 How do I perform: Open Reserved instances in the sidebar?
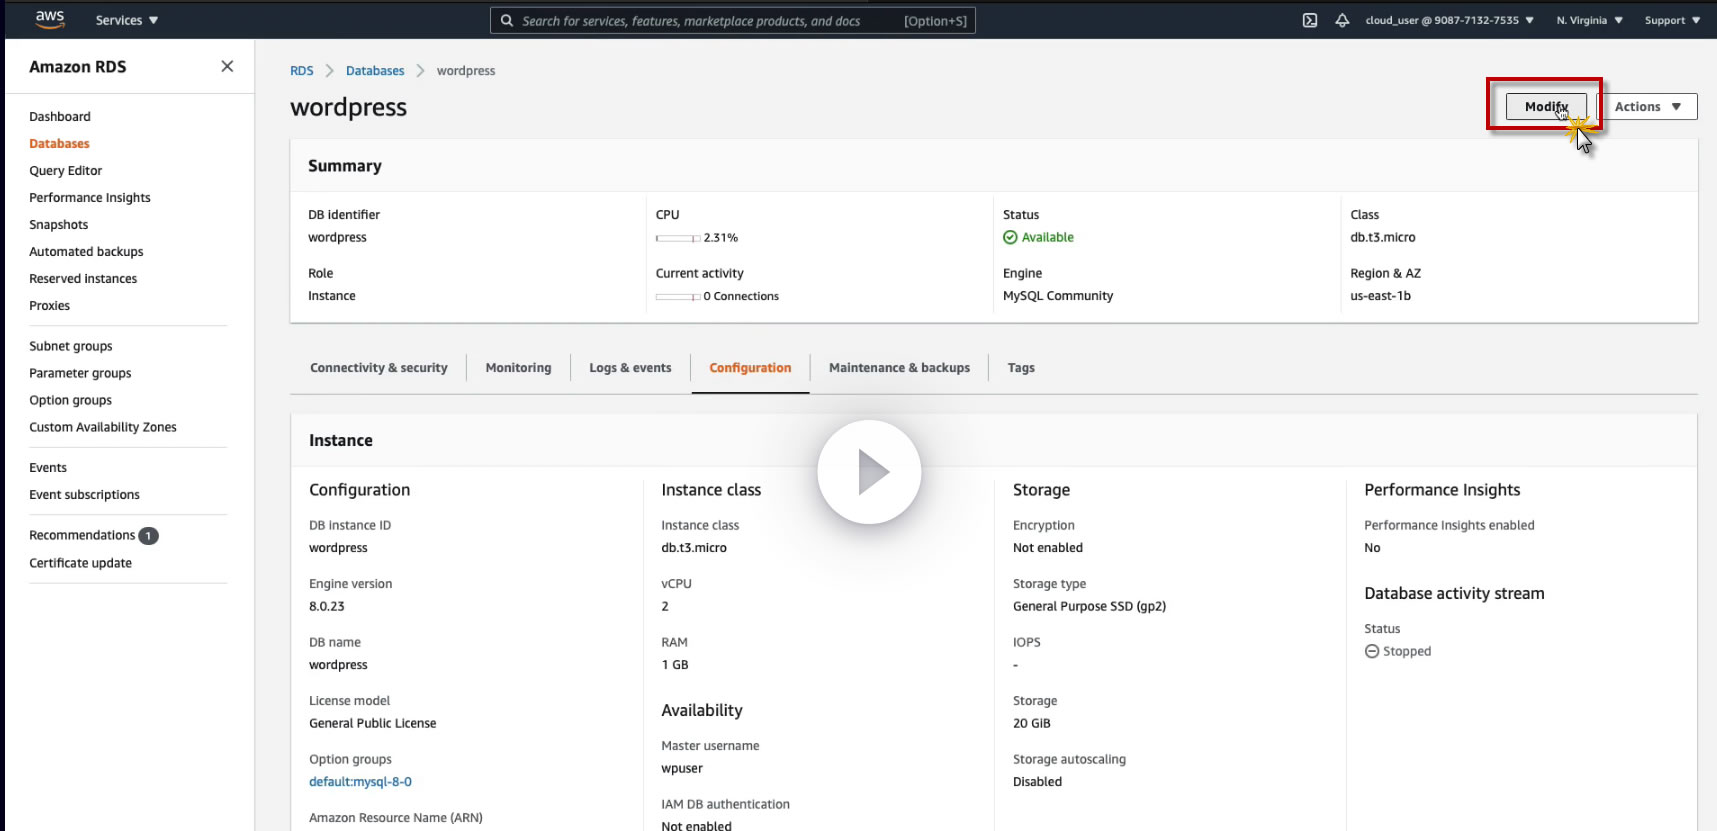(83, 279)
